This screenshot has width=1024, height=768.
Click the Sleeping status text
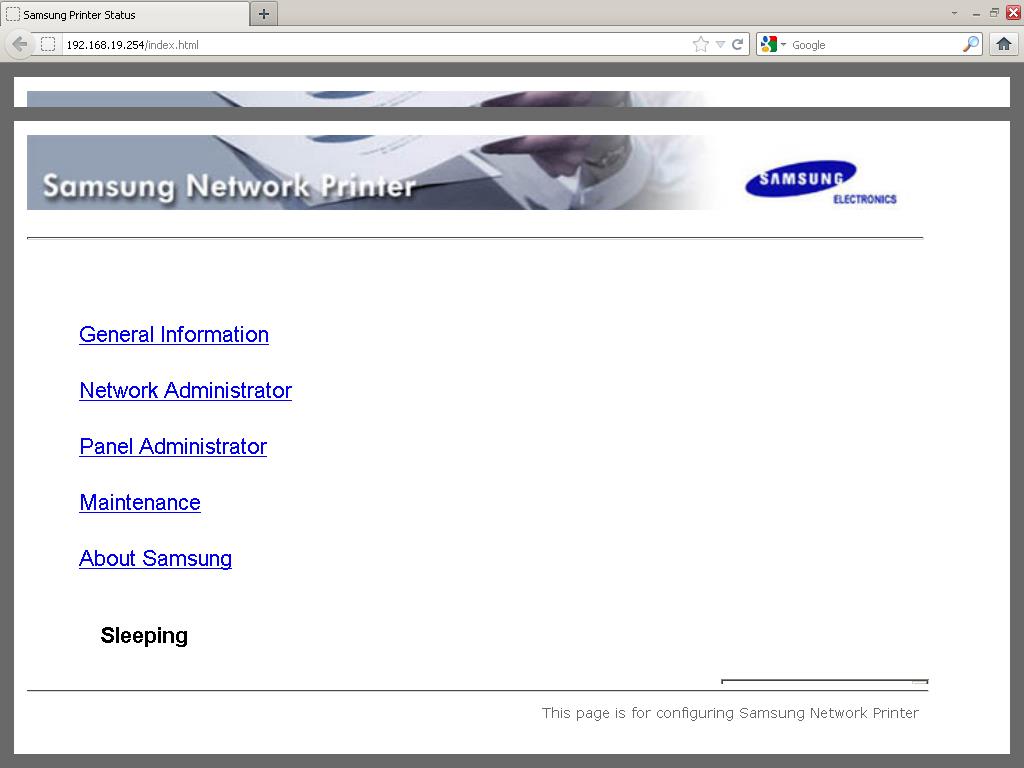point(144,635)
